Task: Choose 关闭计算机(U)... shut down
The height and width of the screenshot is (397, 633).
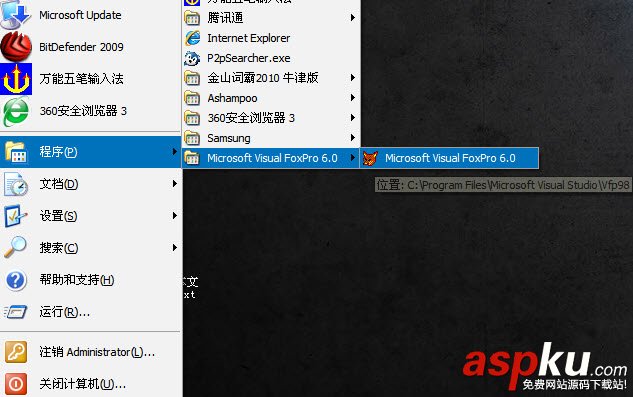Action: (90, 384)
